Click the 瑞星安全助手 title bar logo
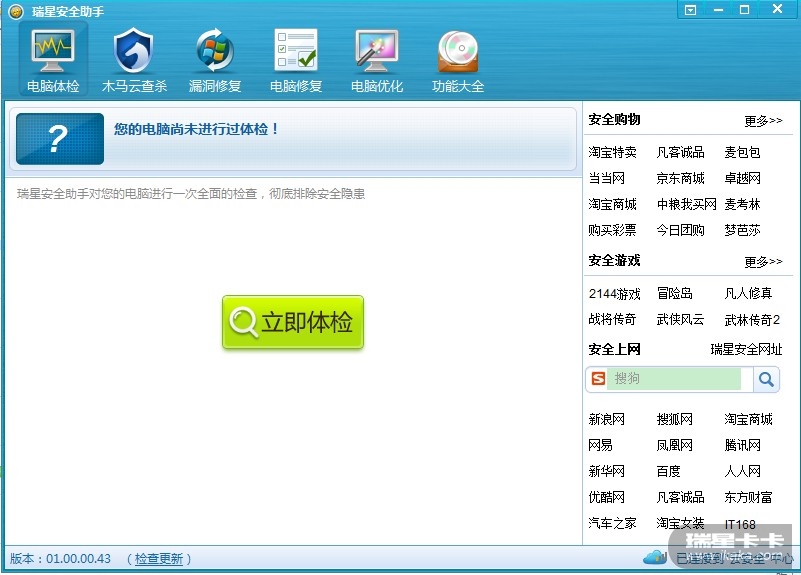 coord(16,11)
